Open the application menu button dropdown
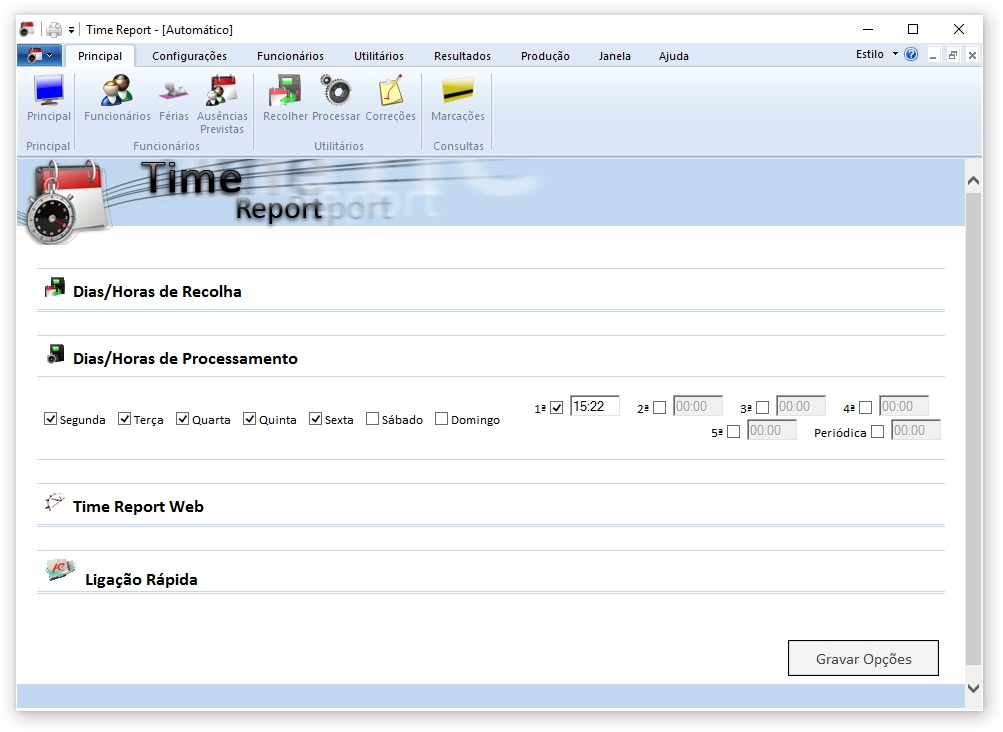Viewport: 1003px width, 732px height. (40, 56)
